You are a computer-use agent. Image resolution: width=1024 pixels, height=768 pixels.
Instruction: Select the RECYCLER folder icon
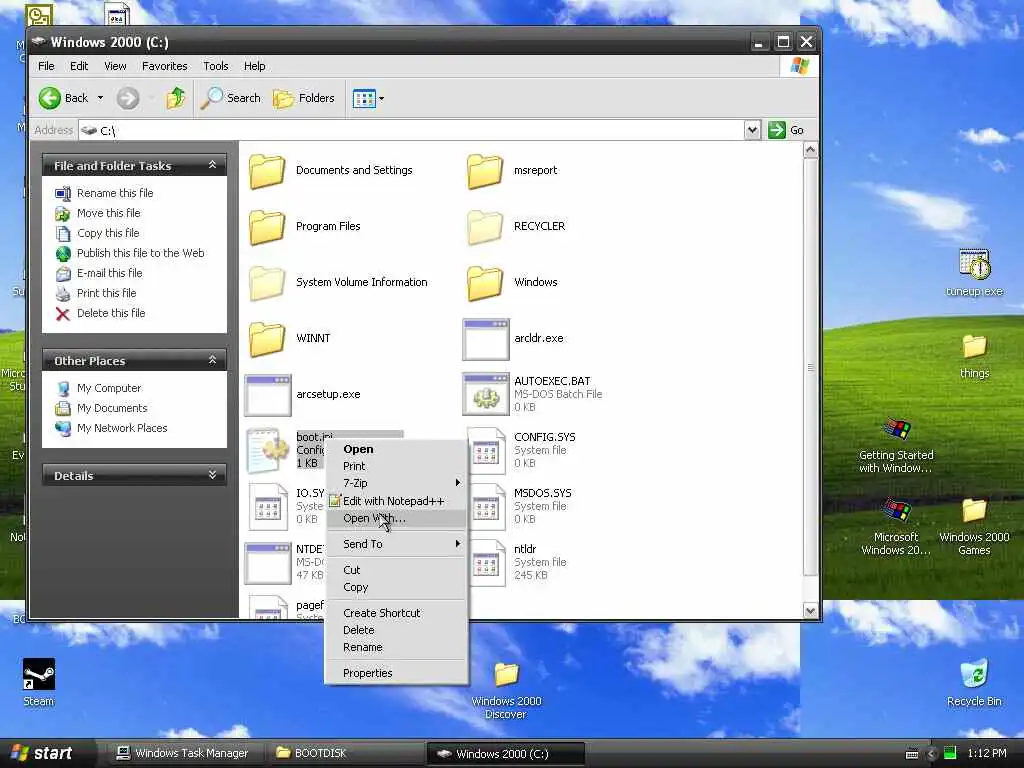click(485, 227)
